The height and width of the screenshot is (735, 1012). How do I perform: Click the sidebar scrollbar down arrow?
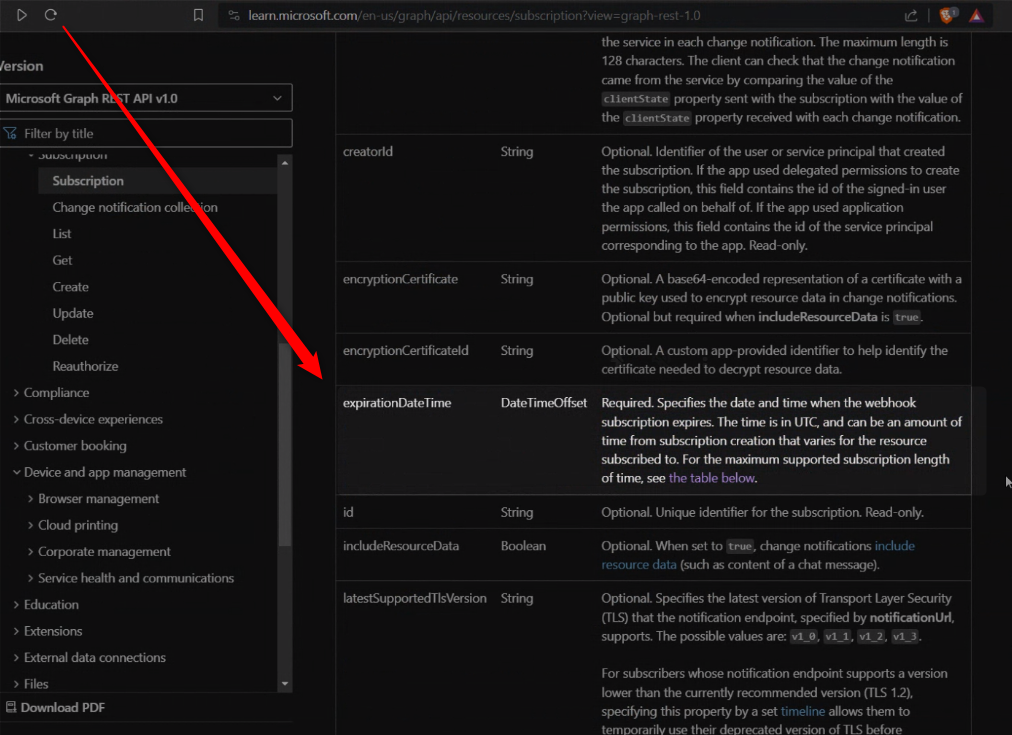coord(285,683)
